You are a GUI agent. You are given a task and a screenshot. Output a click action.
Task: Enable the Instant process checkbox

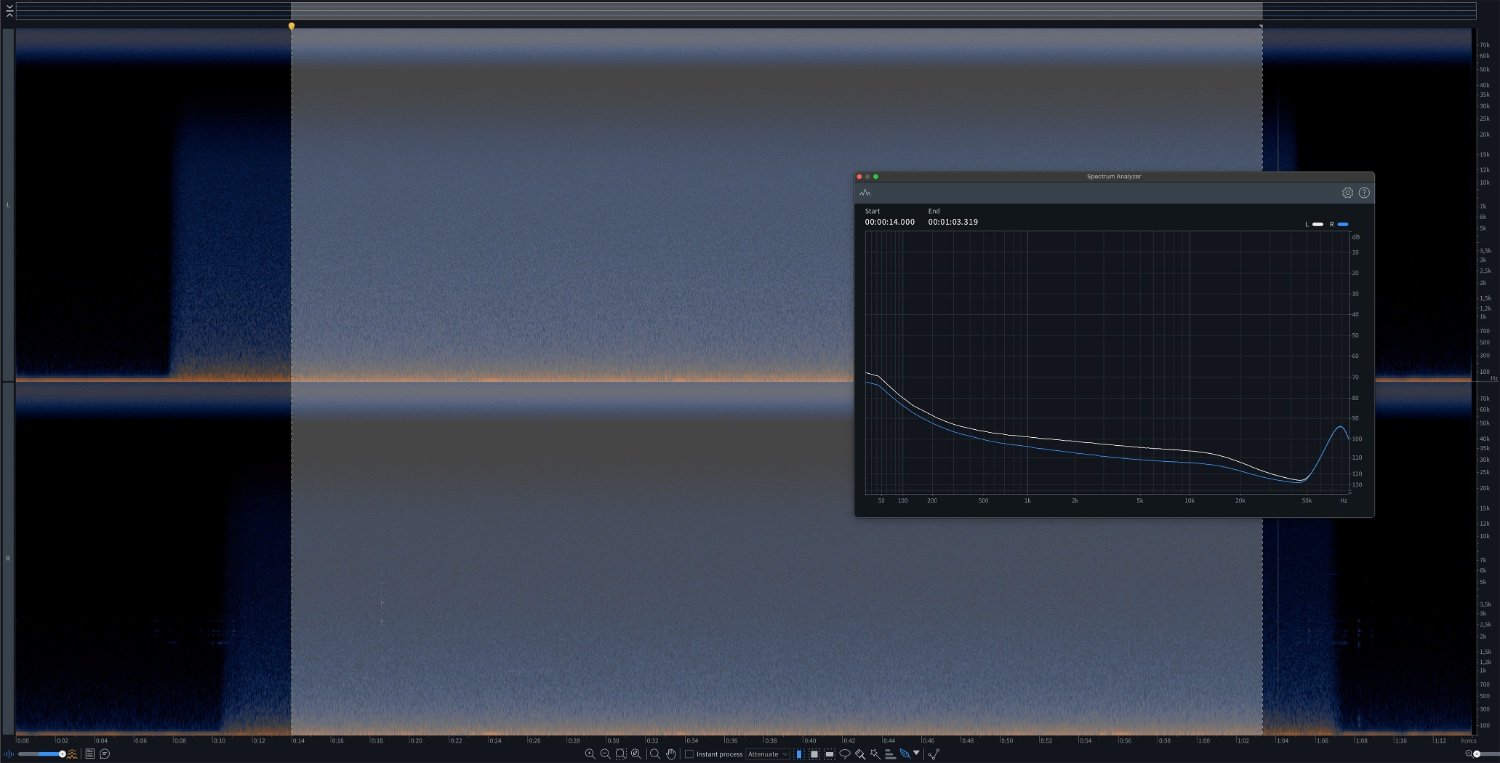pos(689,754)
